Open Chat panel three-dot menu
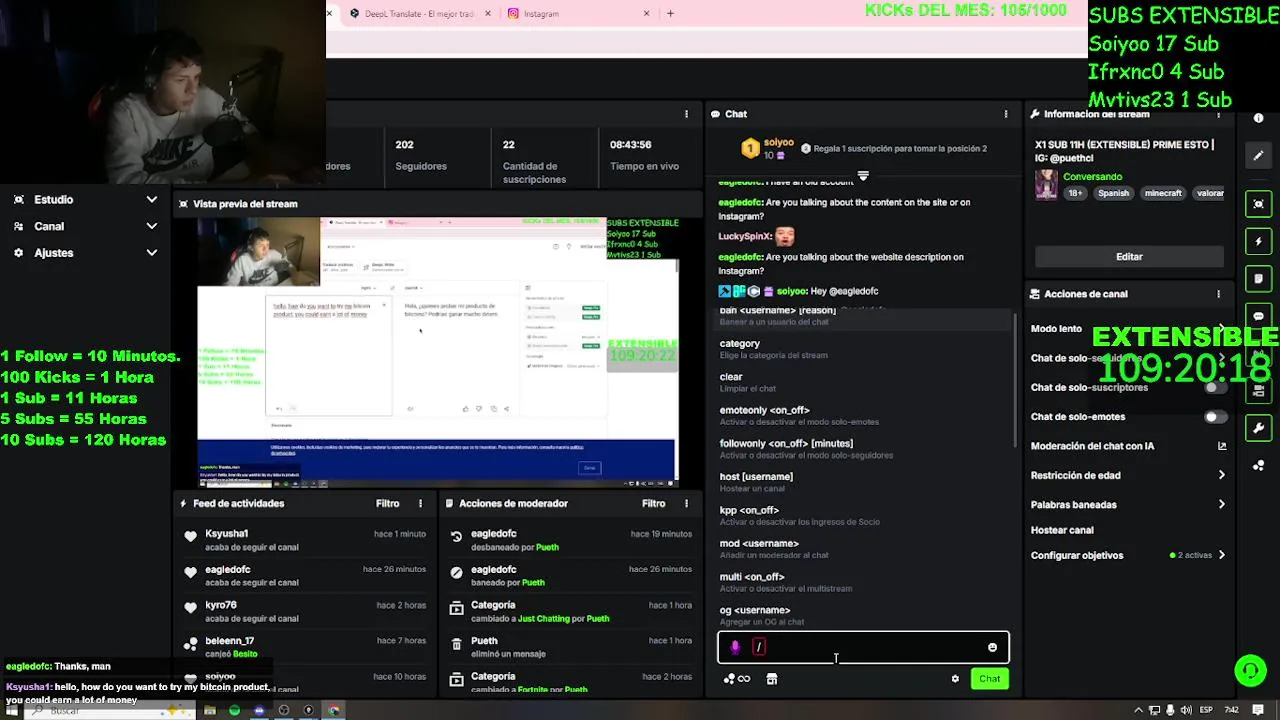The image size is (1280, 720). point(1006,114)
